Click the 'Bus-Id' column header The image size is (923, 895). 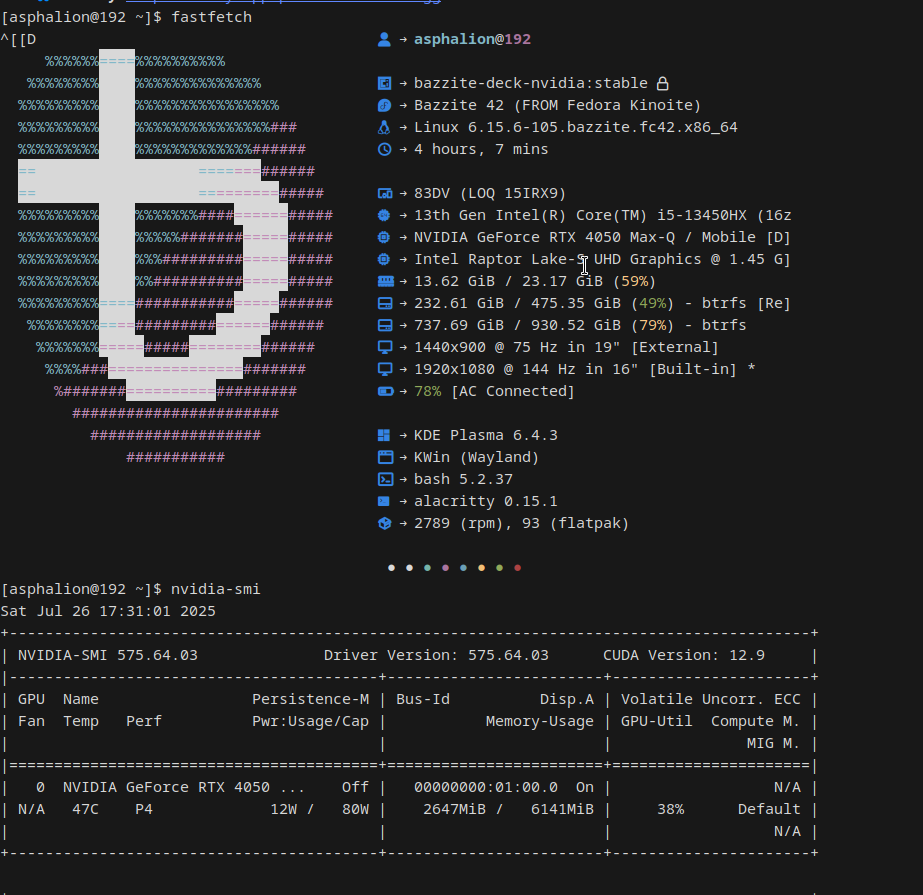423,700
